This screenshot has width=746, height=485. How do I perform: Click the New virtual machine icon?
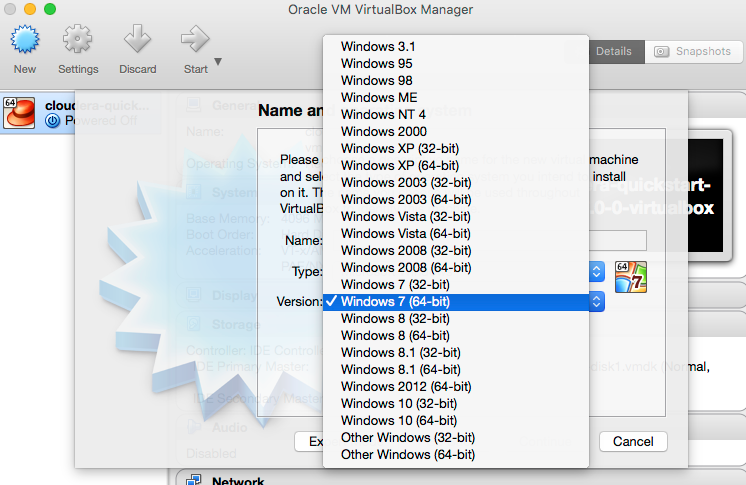click(25, 40)
